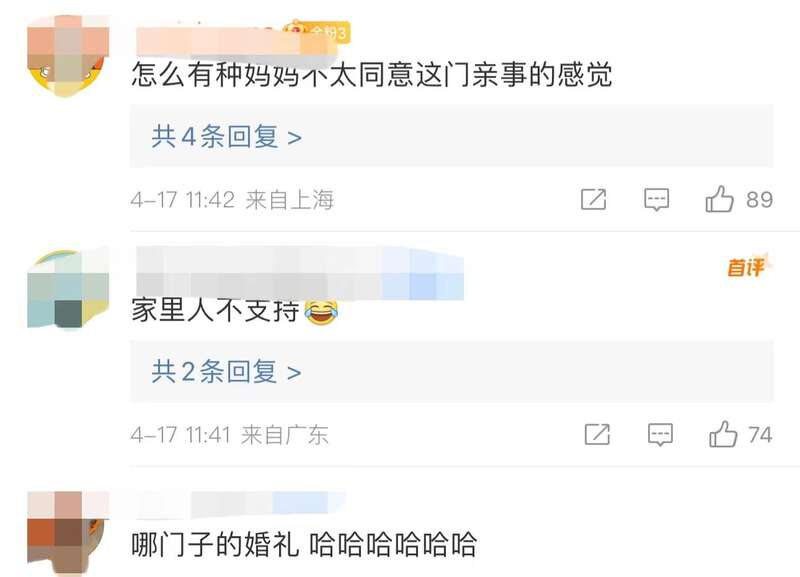This screenshot has height=577, width=800.
Task: Reply to the Guangdong comment via bubble icon
Action: 660,435
